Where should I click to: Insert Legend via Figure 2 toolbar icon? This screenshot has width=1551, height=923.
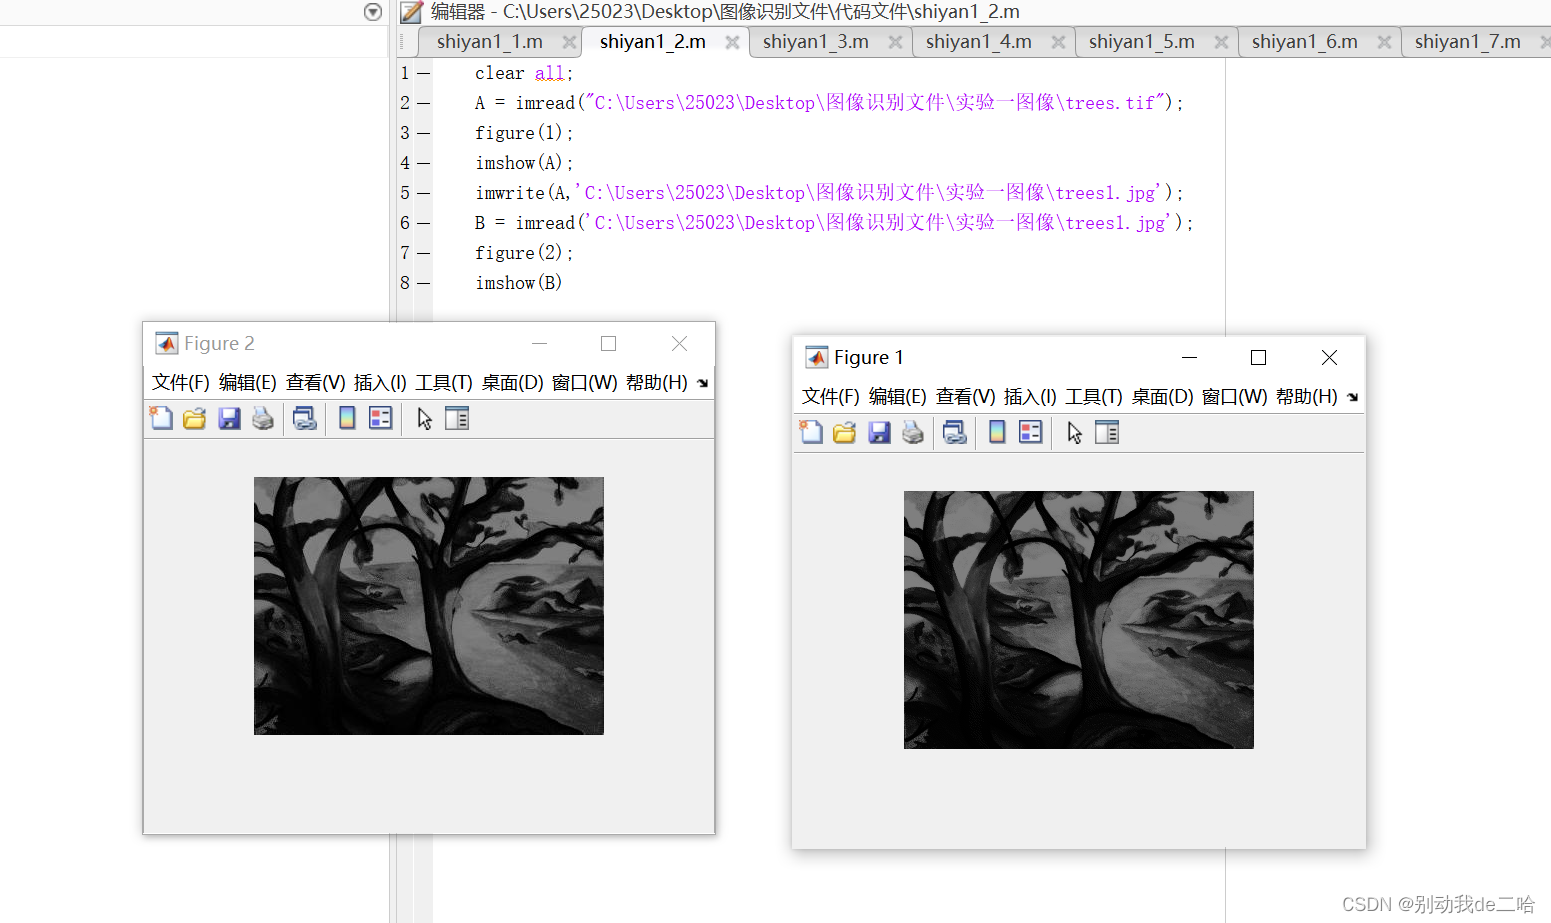381,418
